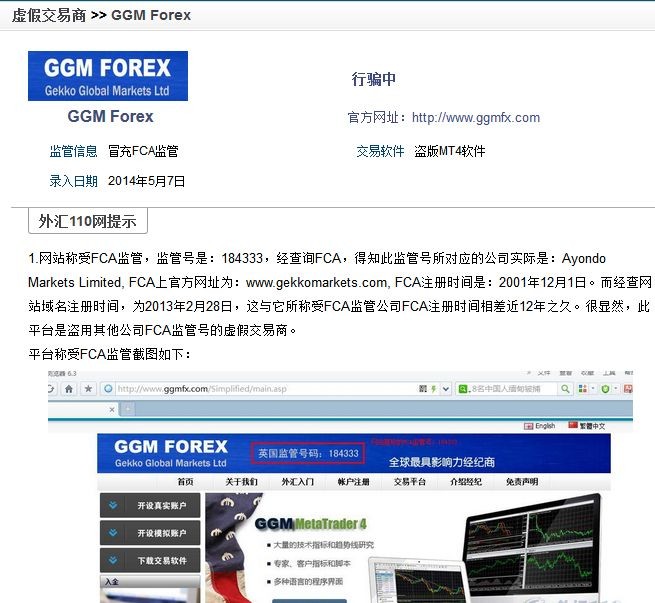Open the address bar dropdown arrow
655x603 pixels.
coord(446,389)
